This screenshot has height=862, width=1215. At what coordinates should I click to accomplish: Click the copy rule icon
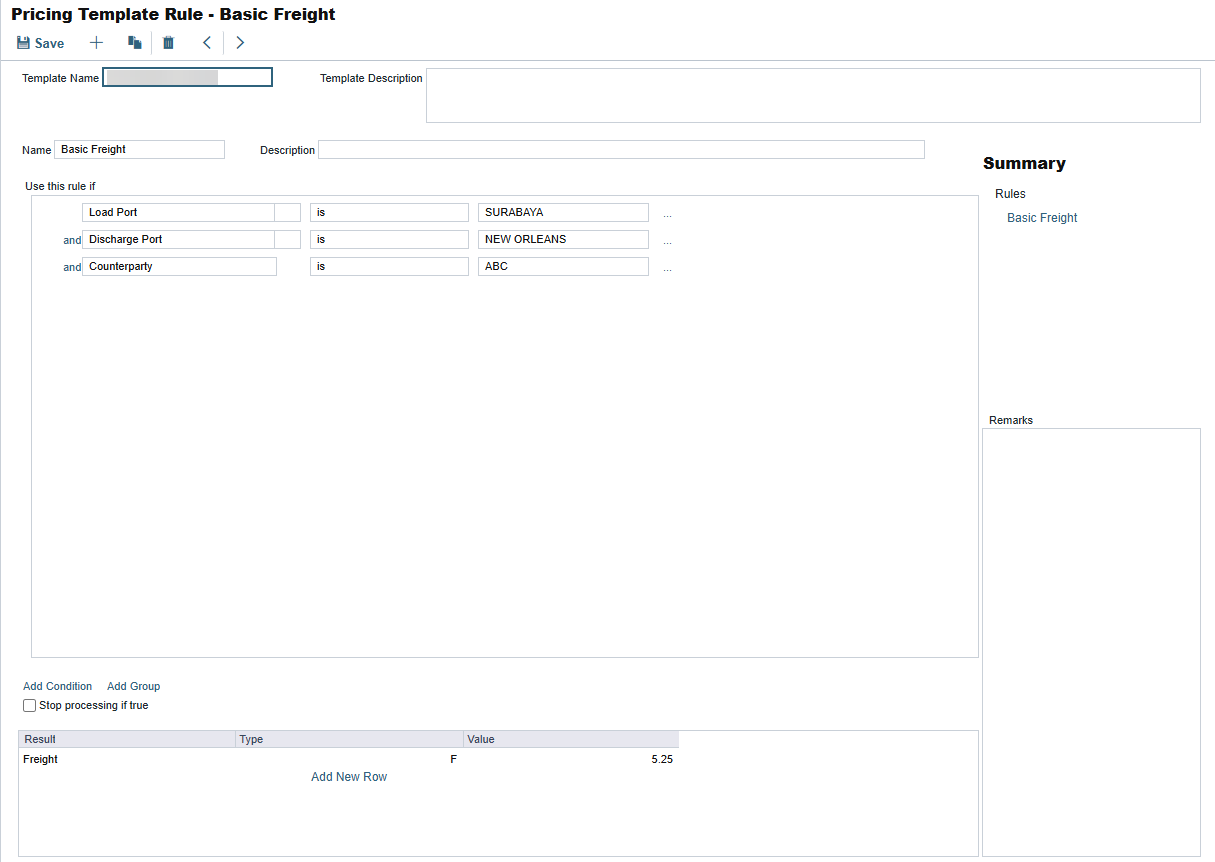134,43
